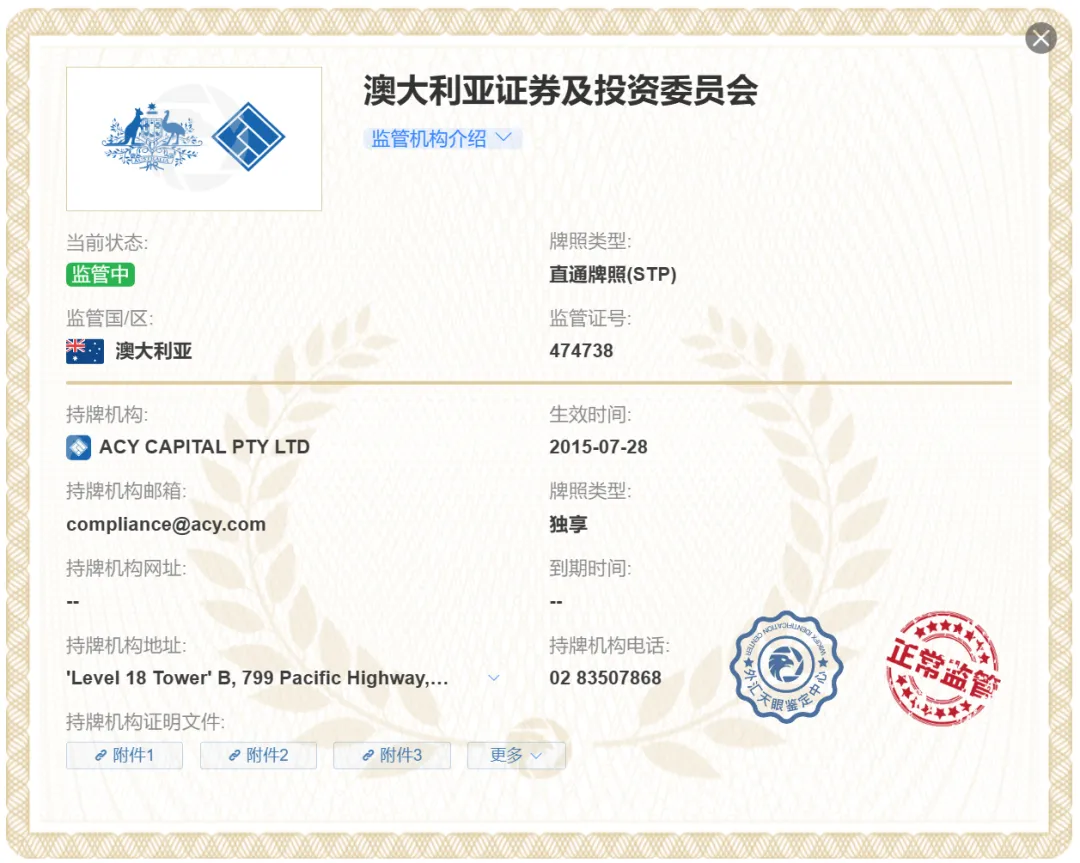The height and width of the screenshot is (863, 1080).
Task: Click the ACY Capital company logo icon
Action: coord(79,448)
